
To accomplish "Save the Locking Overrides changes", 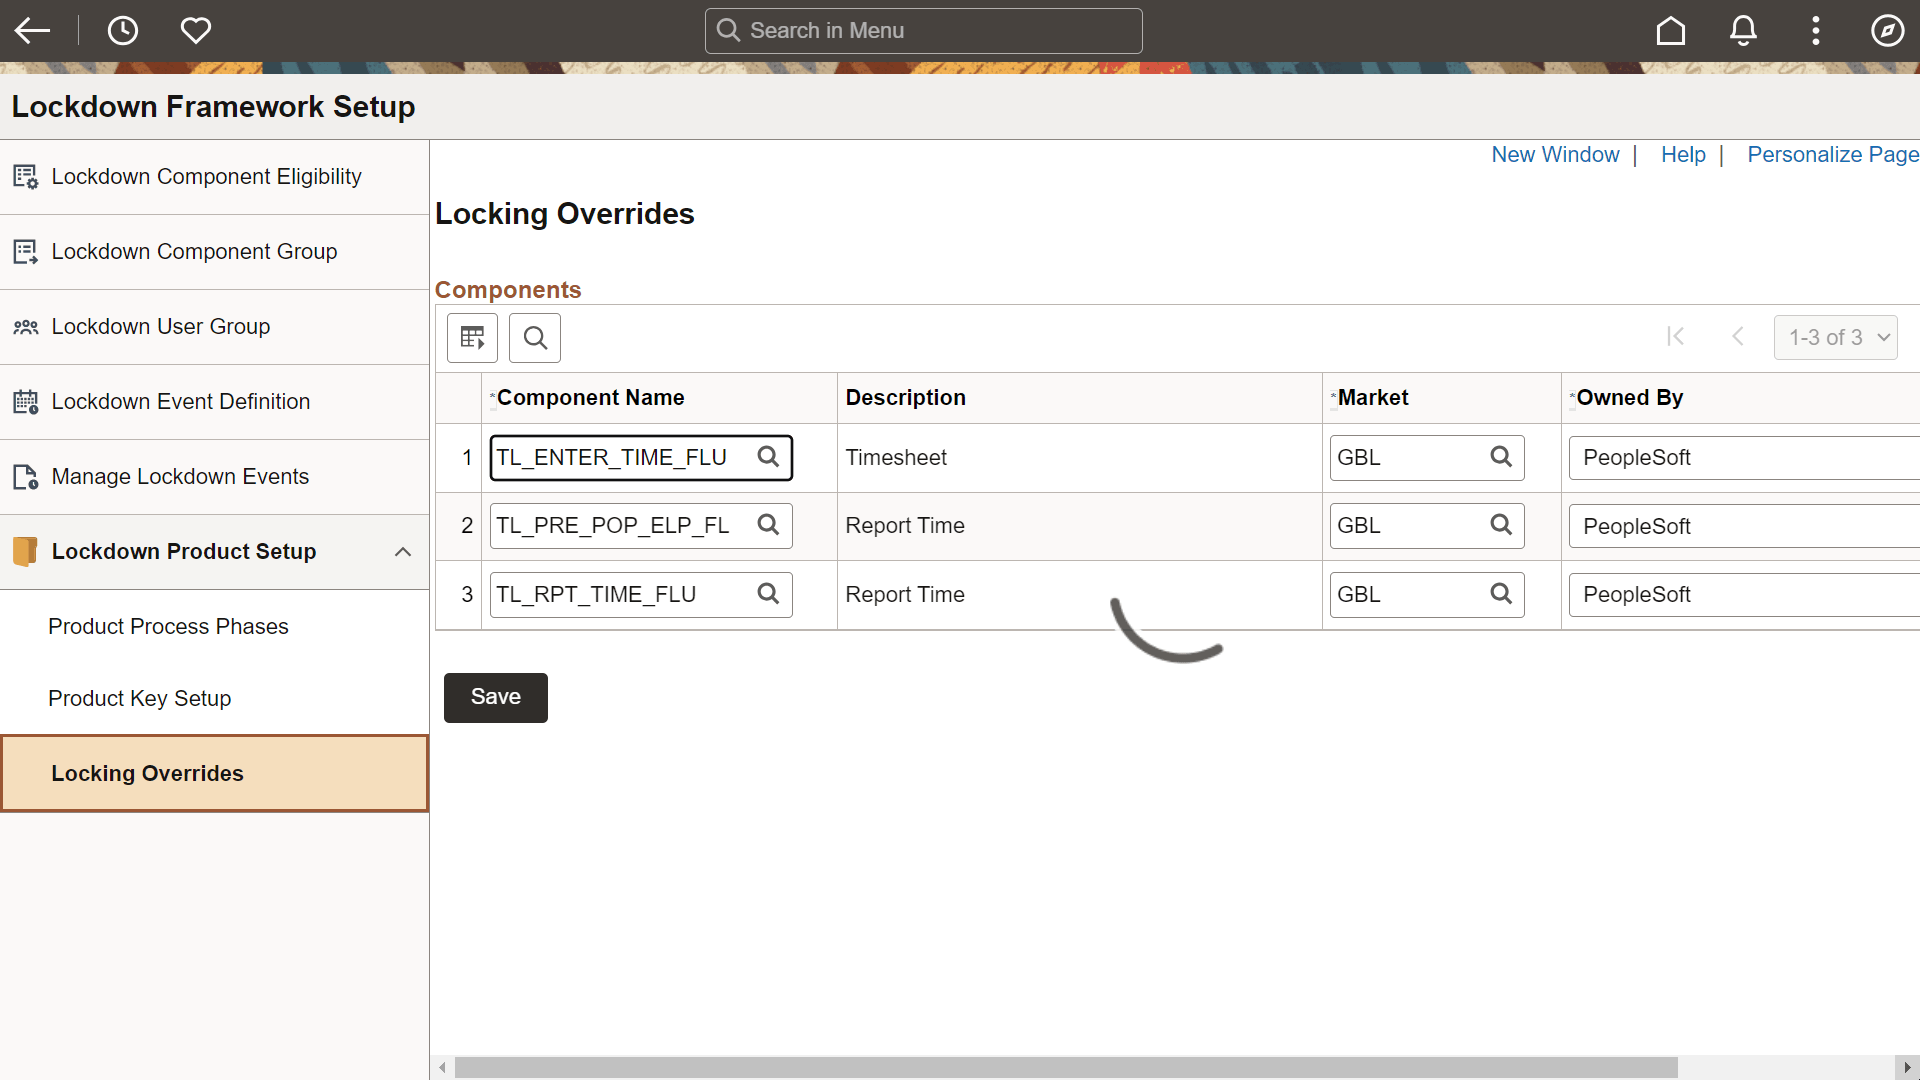I will click(x=495, y=697).
